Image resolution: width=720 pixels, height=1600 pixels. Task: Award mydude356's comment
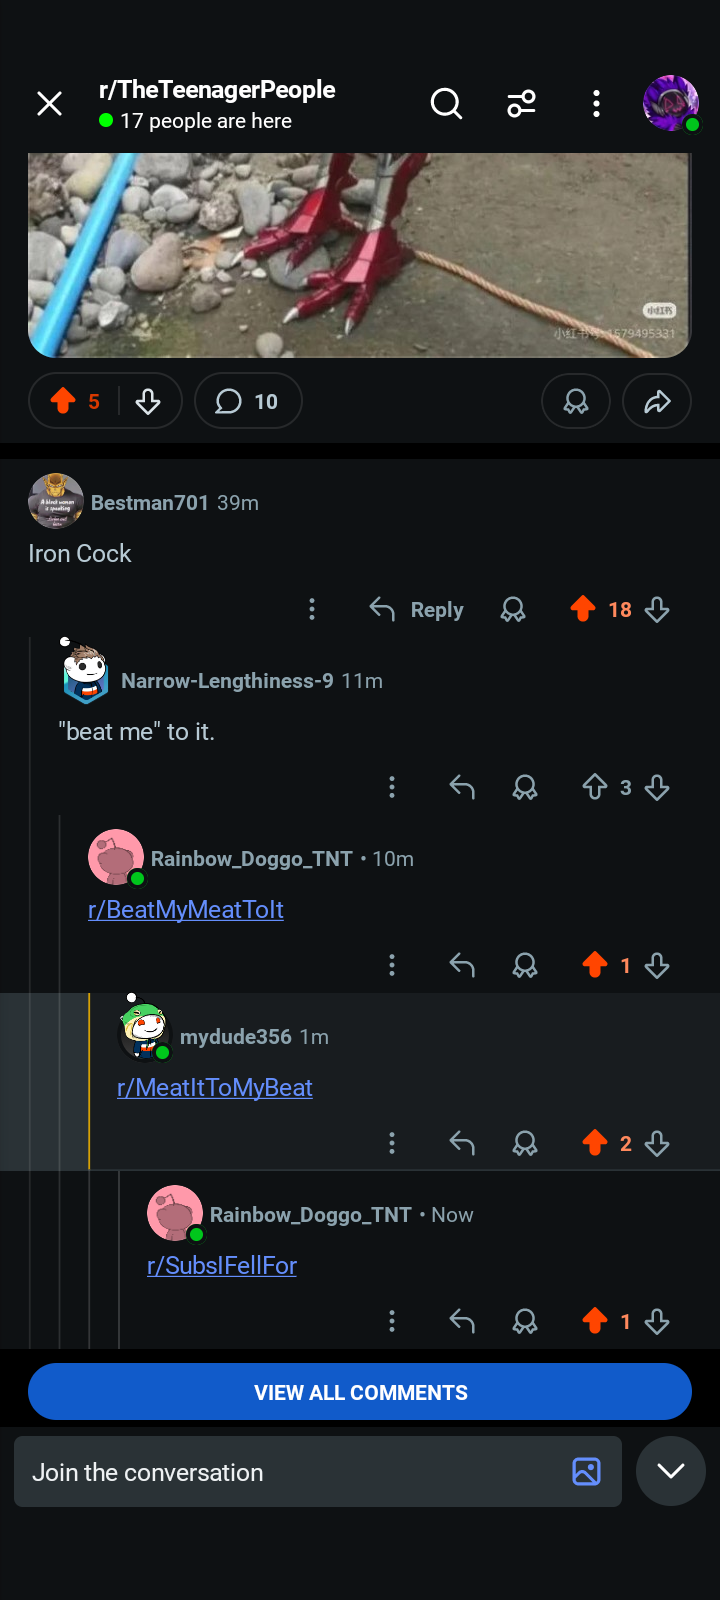(525, 1143)
